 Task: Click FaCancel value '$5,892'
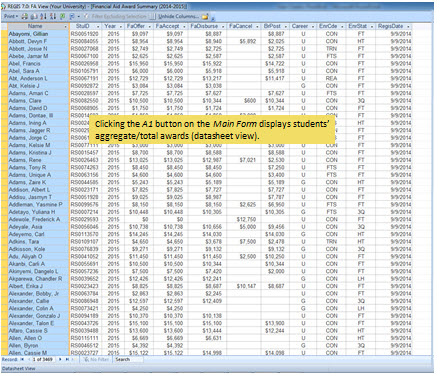(248, 41)
